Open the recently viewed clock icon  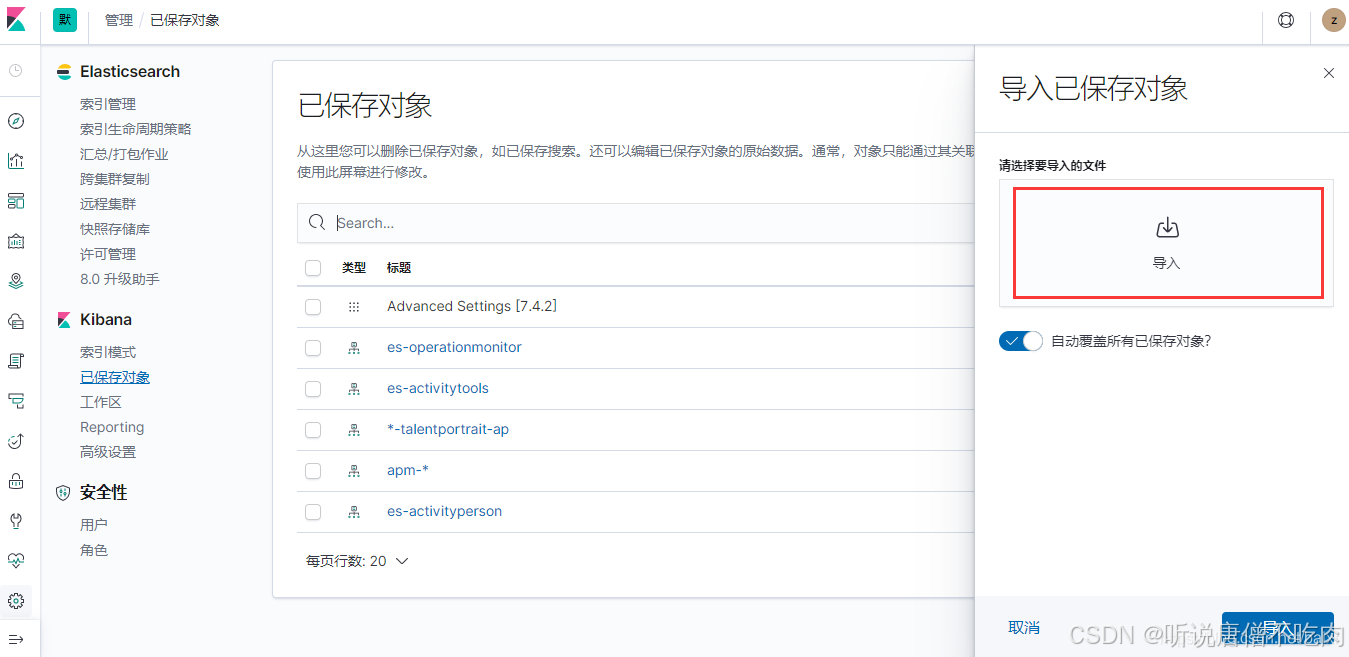point(16,71)
